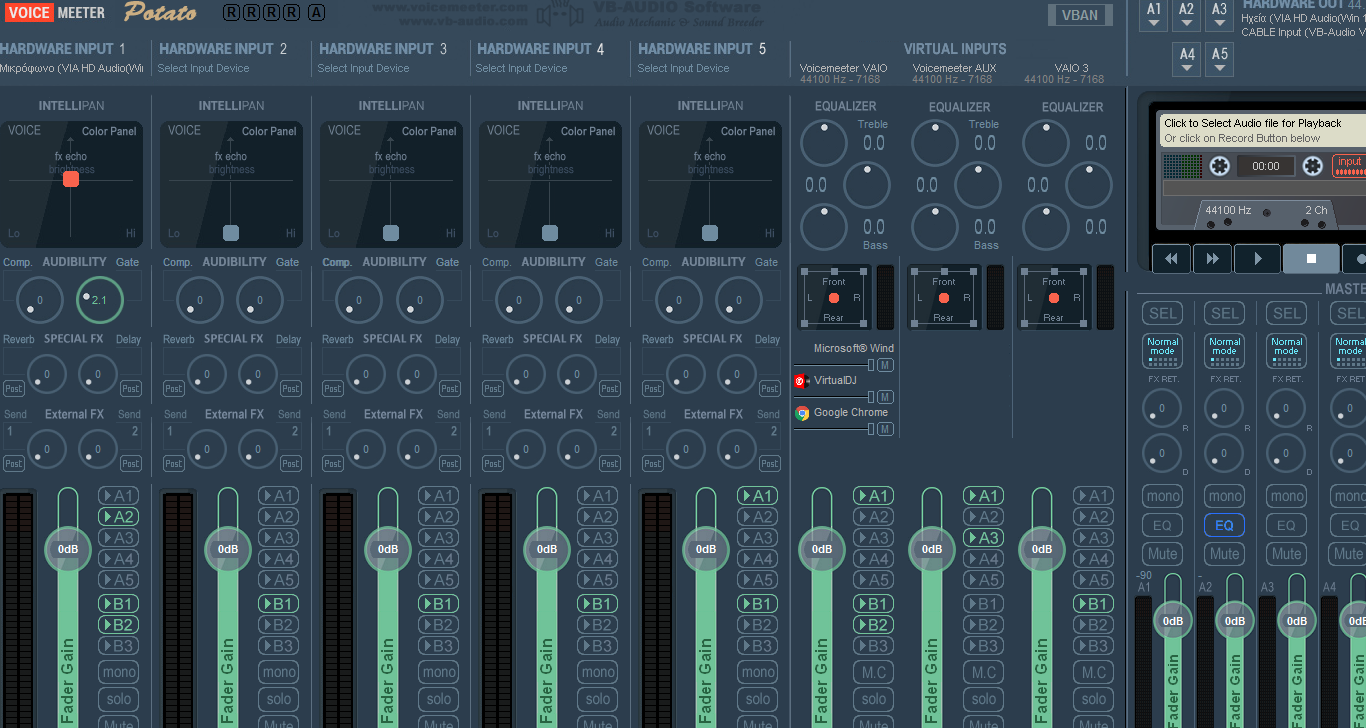
Task: Click the left tape reel on the cassette
Action: click(x=1219, y=166)
